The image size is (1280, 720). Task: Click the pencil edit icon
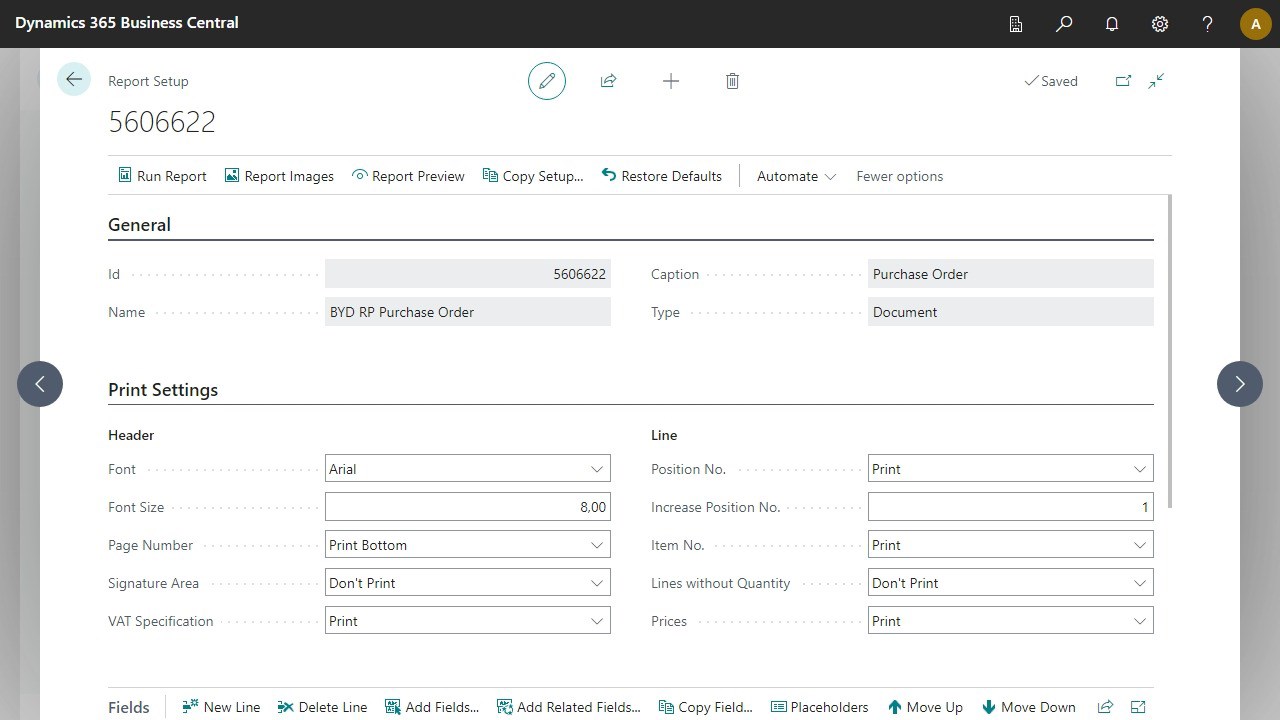point(547,81)
